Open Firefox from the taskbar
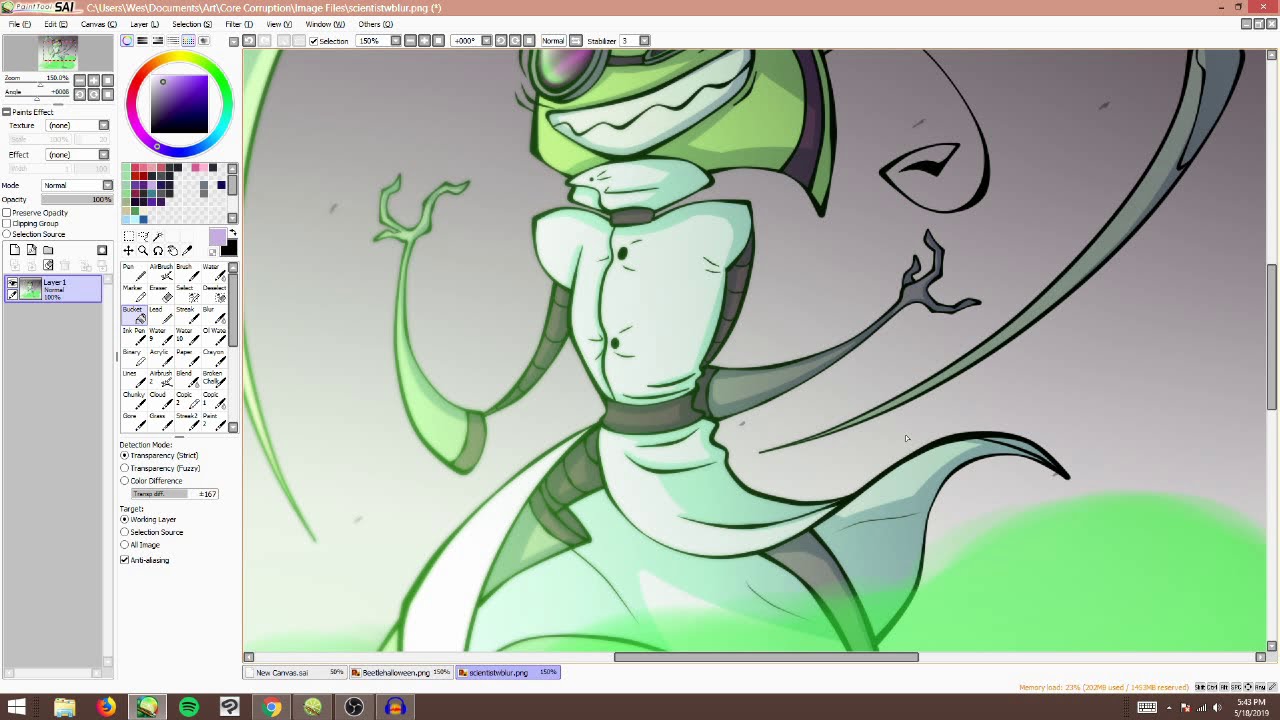 (x=106, y=707)
